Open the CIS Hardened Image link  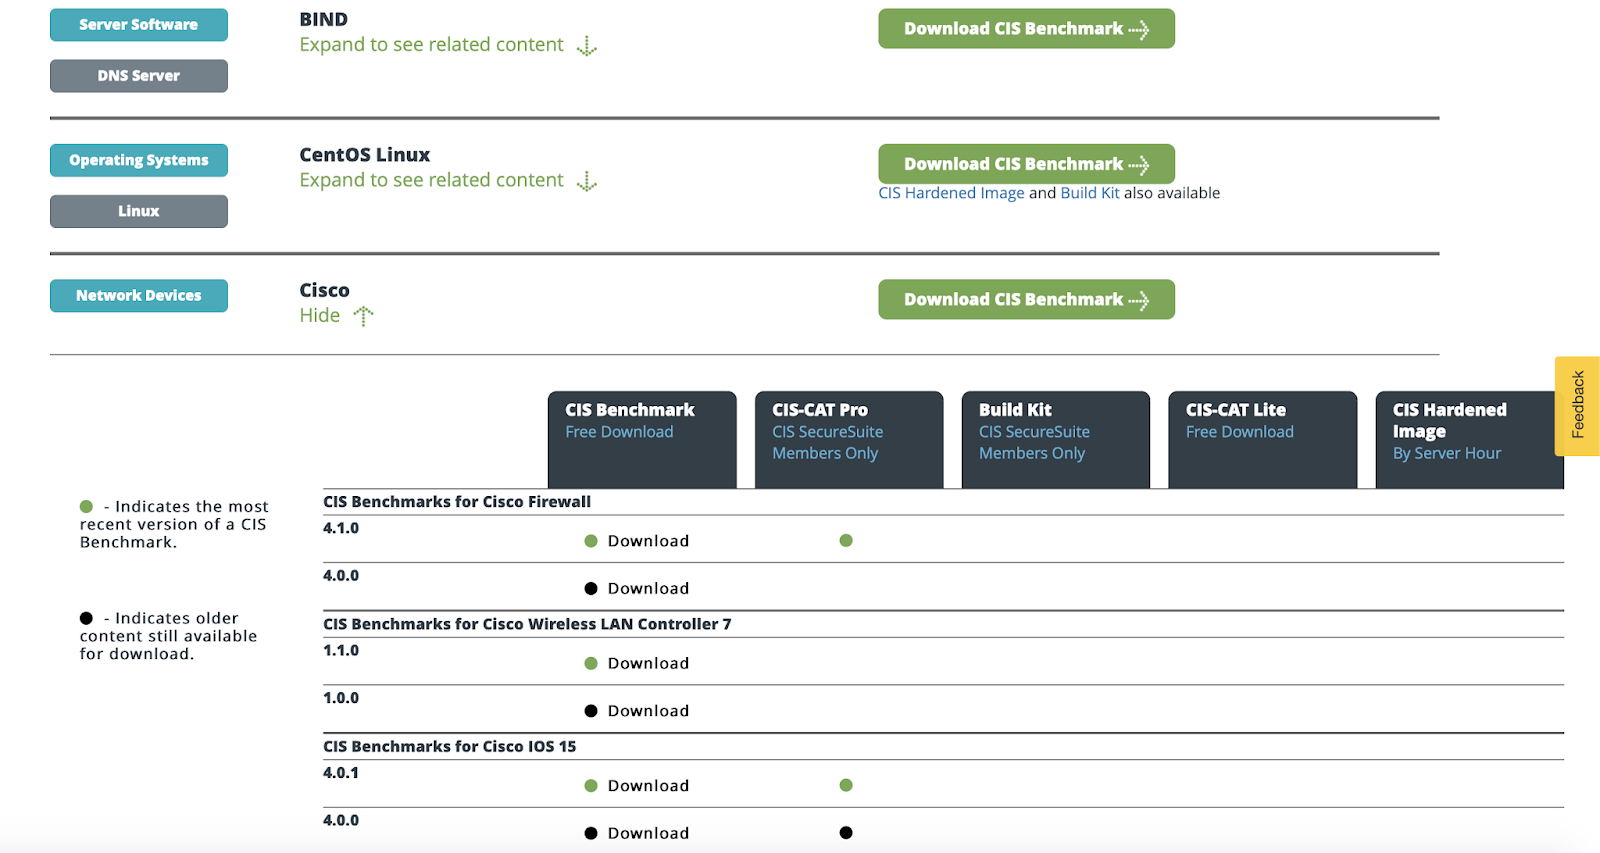point(951,193)
